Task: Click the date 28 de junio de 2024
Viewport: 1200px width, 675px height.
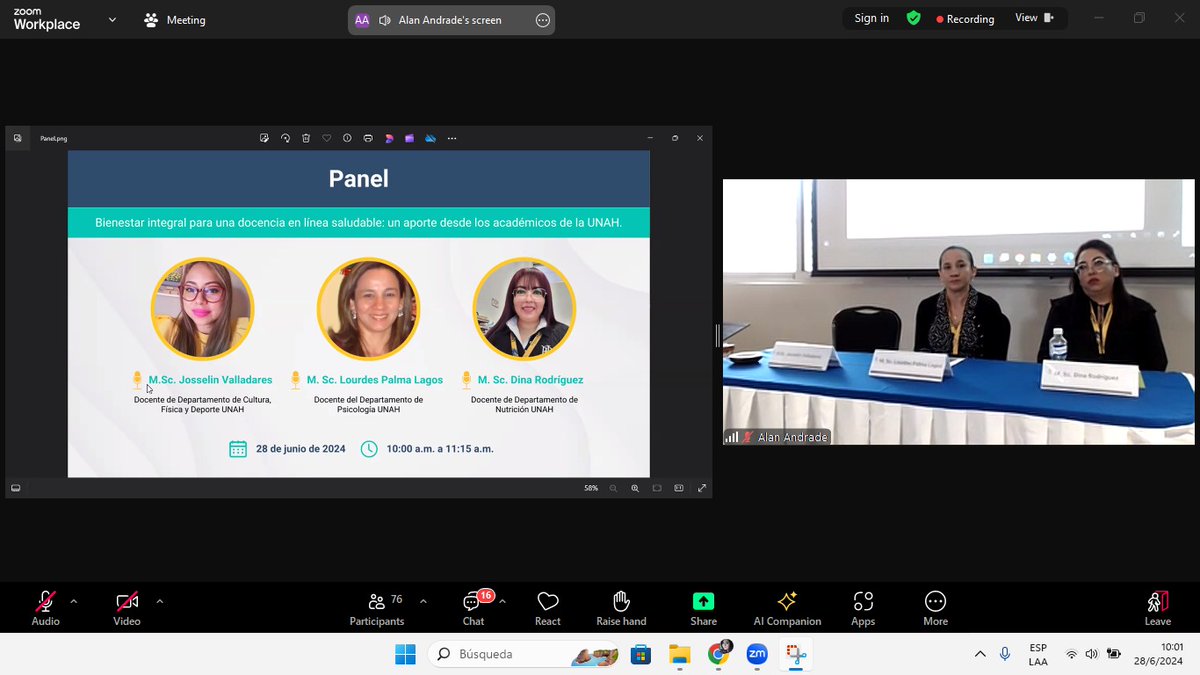Action: 301,449
